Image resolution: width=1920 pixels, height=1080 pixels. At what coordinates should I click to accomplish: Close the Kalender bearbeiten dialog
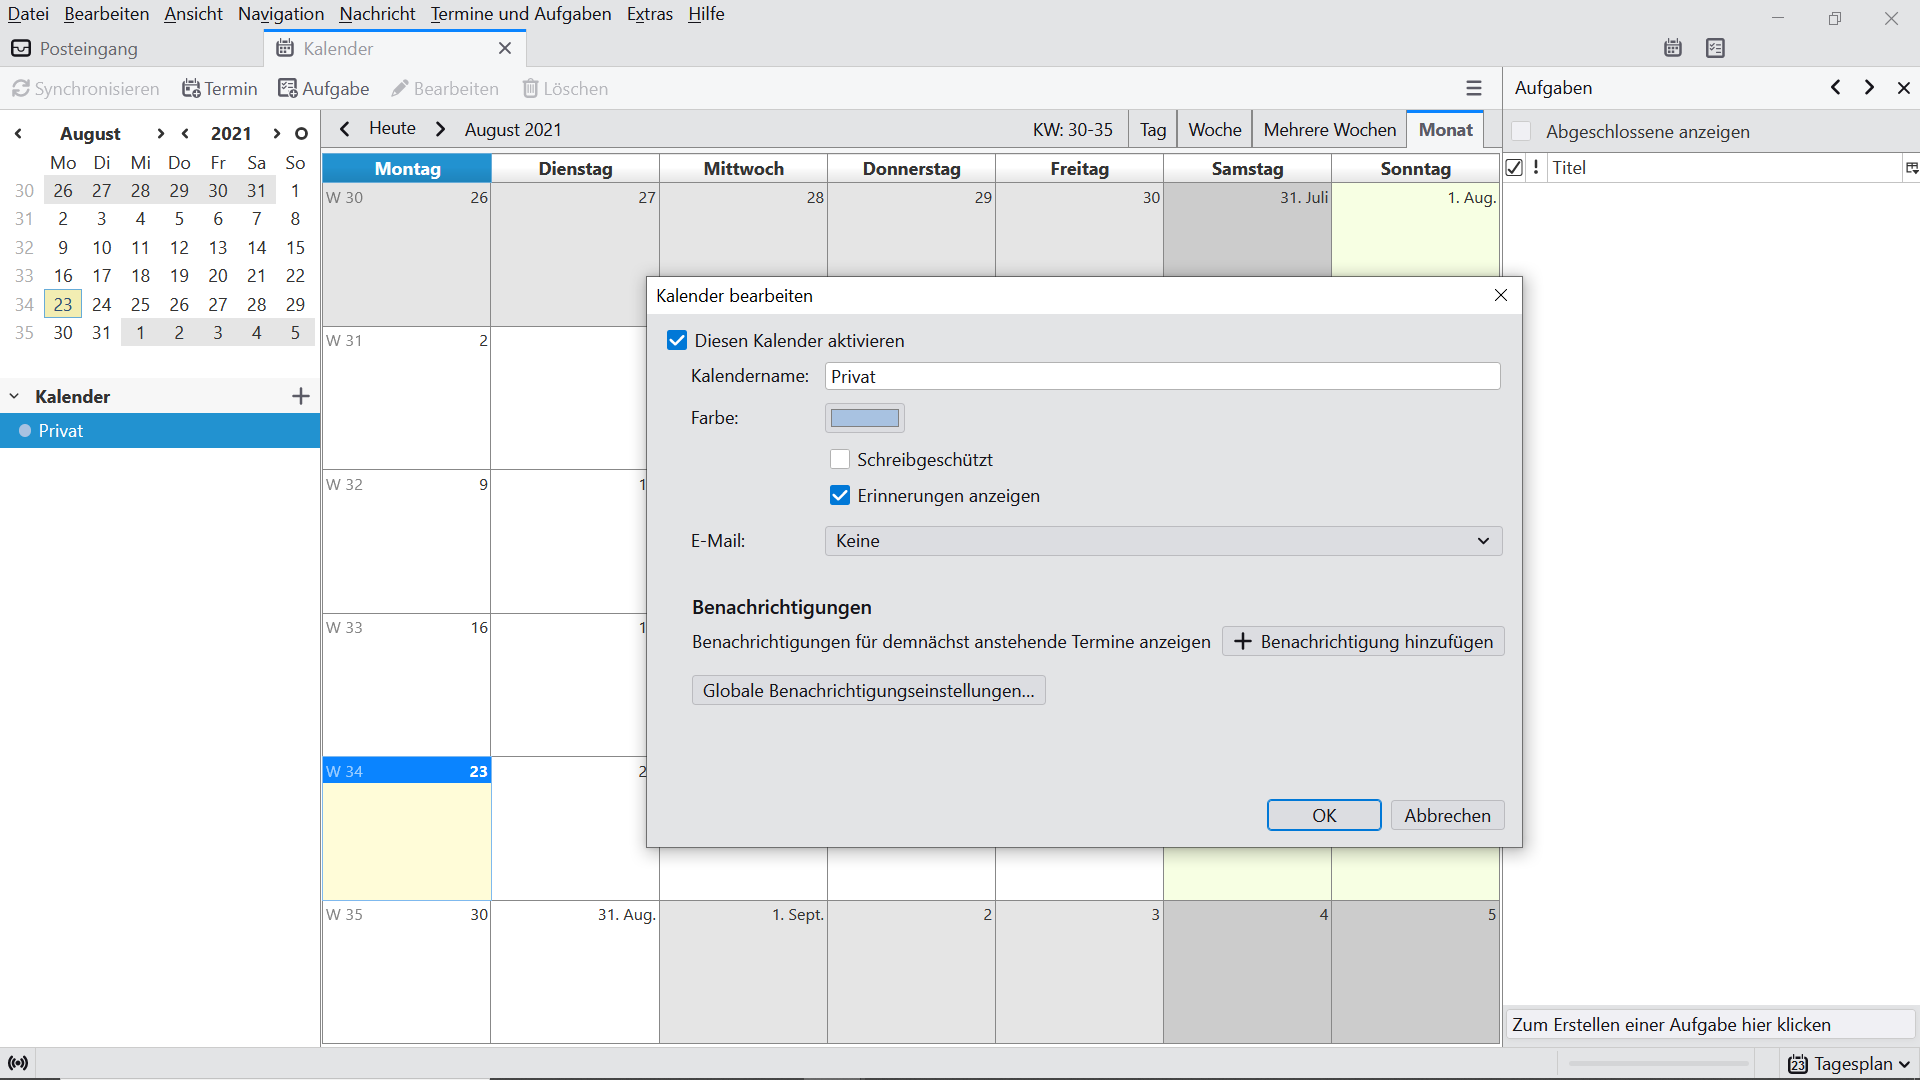(x=1501, y=295)
